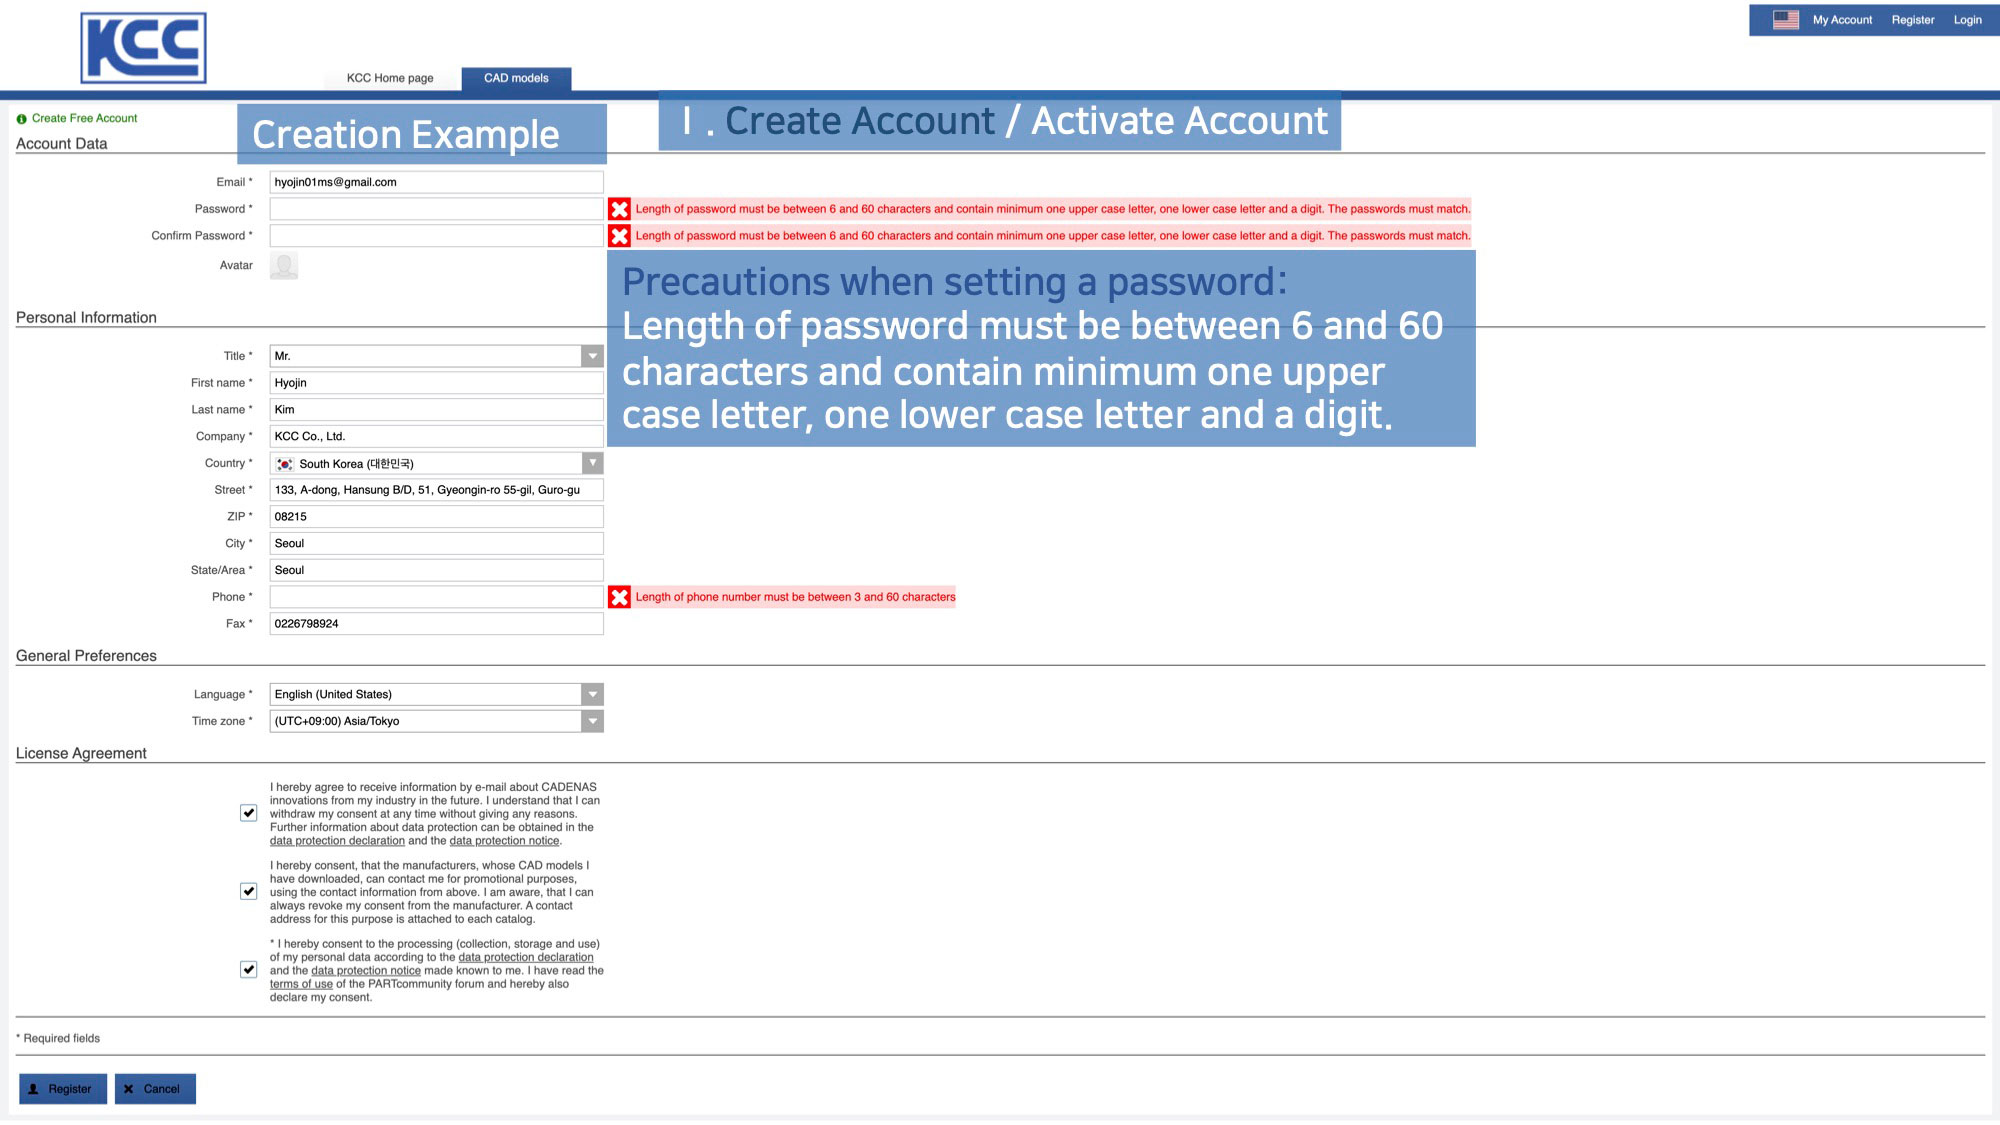Click the error icon beside Confirm Password
This screenshot has width=2000, height=1125.
click(x=619, y=236)
